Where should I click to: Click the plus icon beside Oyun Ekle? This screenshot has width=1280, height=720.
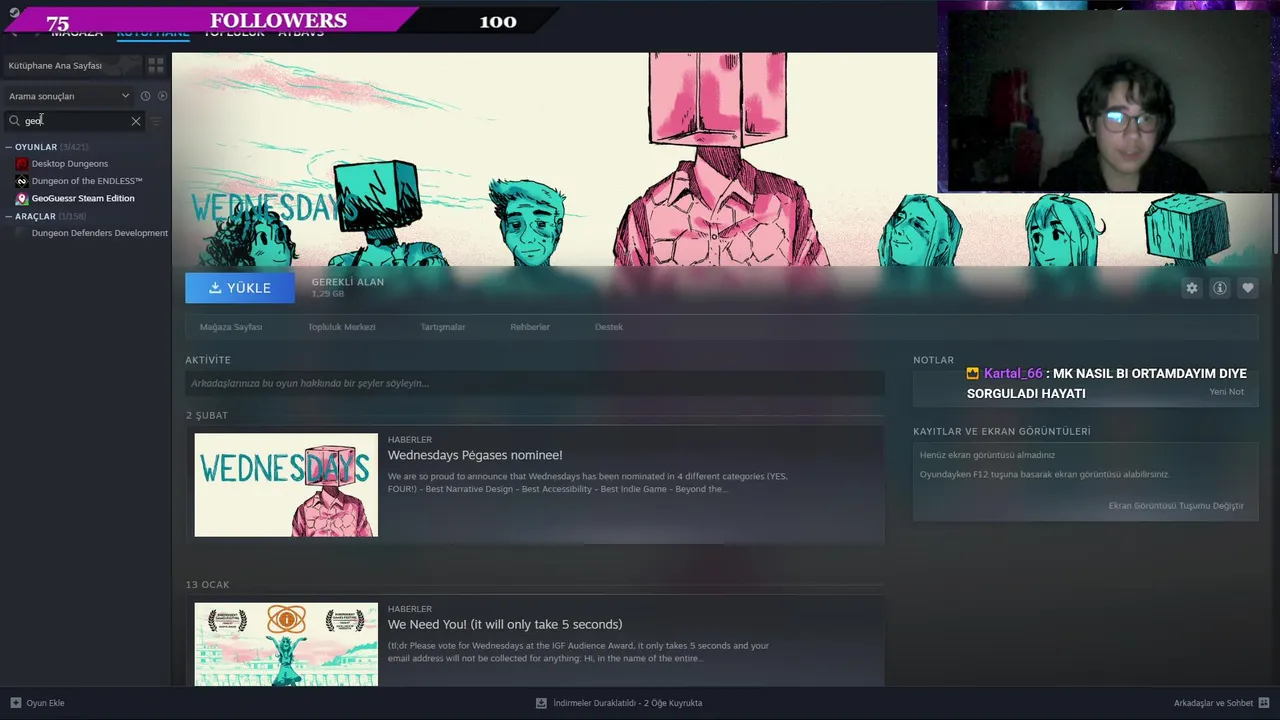tap(15, 703)
